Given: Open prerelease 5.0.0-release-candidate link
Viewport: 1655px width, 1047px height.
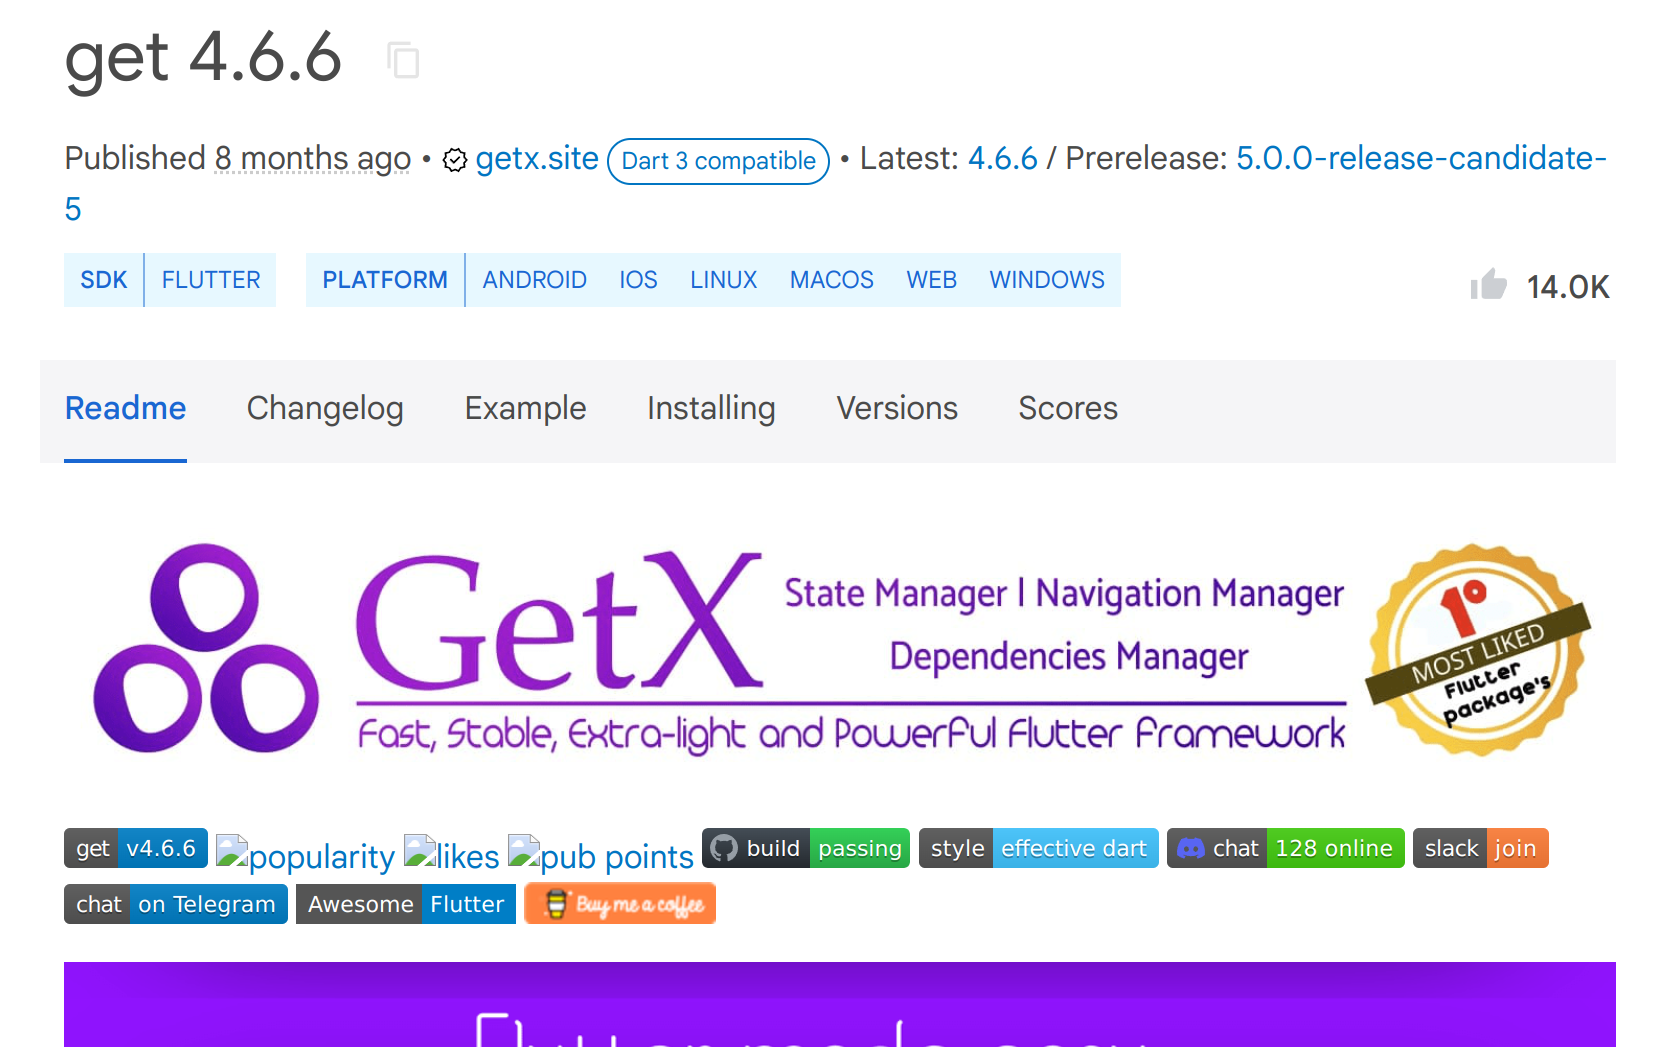Looking at the screenshot, I should coord(1421,158).
